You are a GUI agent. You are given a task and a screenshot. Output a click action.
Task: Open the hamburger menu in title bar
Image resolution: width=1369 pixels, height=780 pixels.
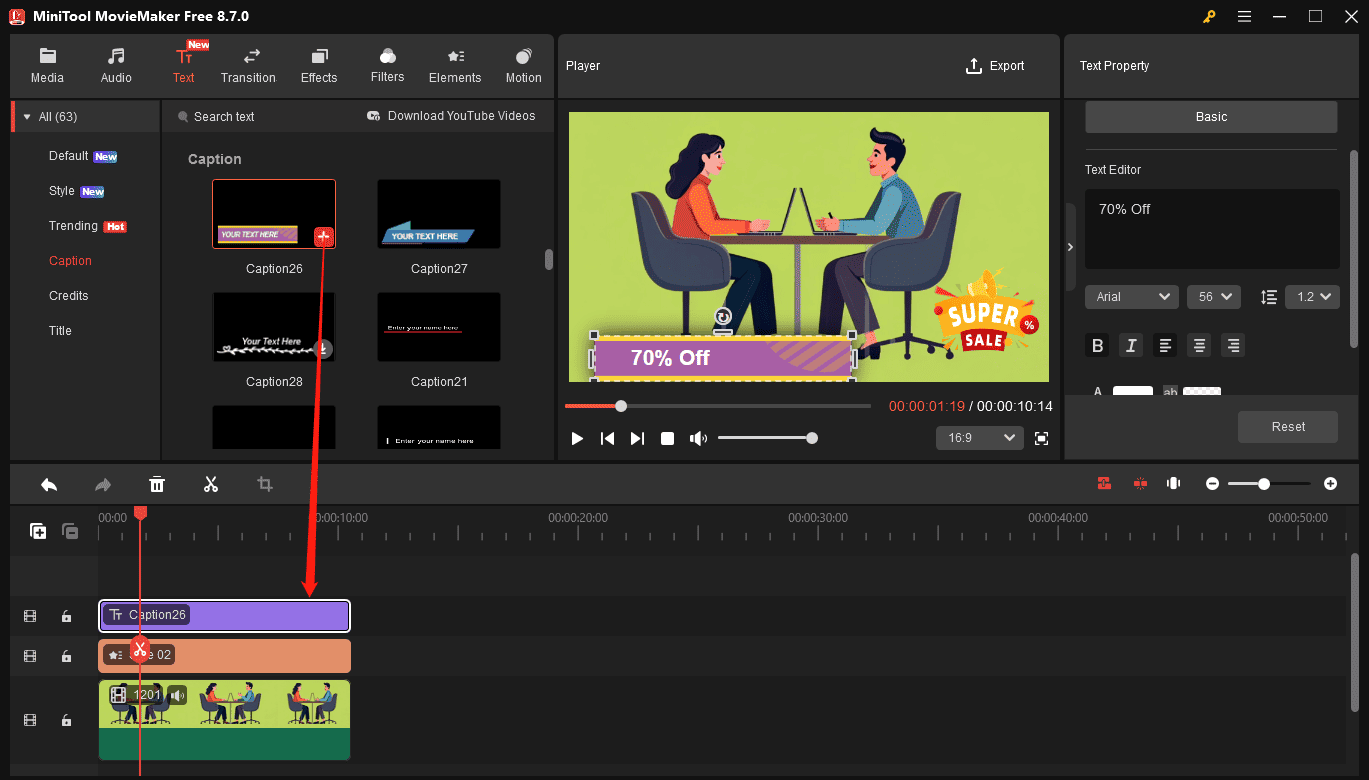1244,17
